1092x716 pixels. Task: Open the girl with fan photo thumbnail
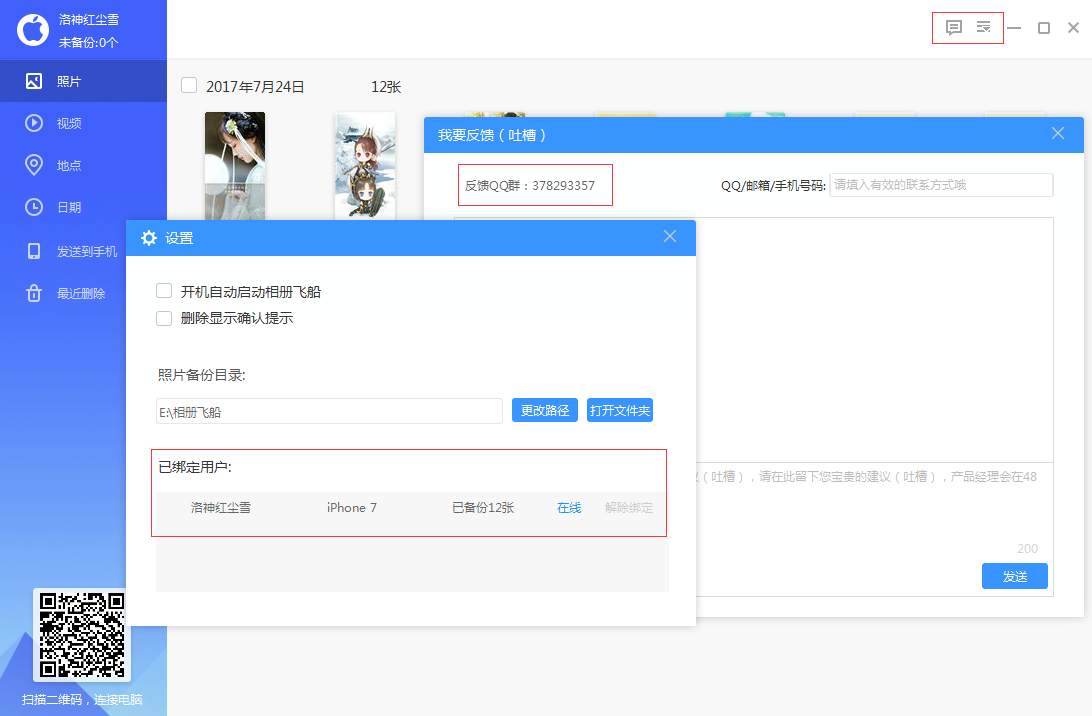click(235, 166)
